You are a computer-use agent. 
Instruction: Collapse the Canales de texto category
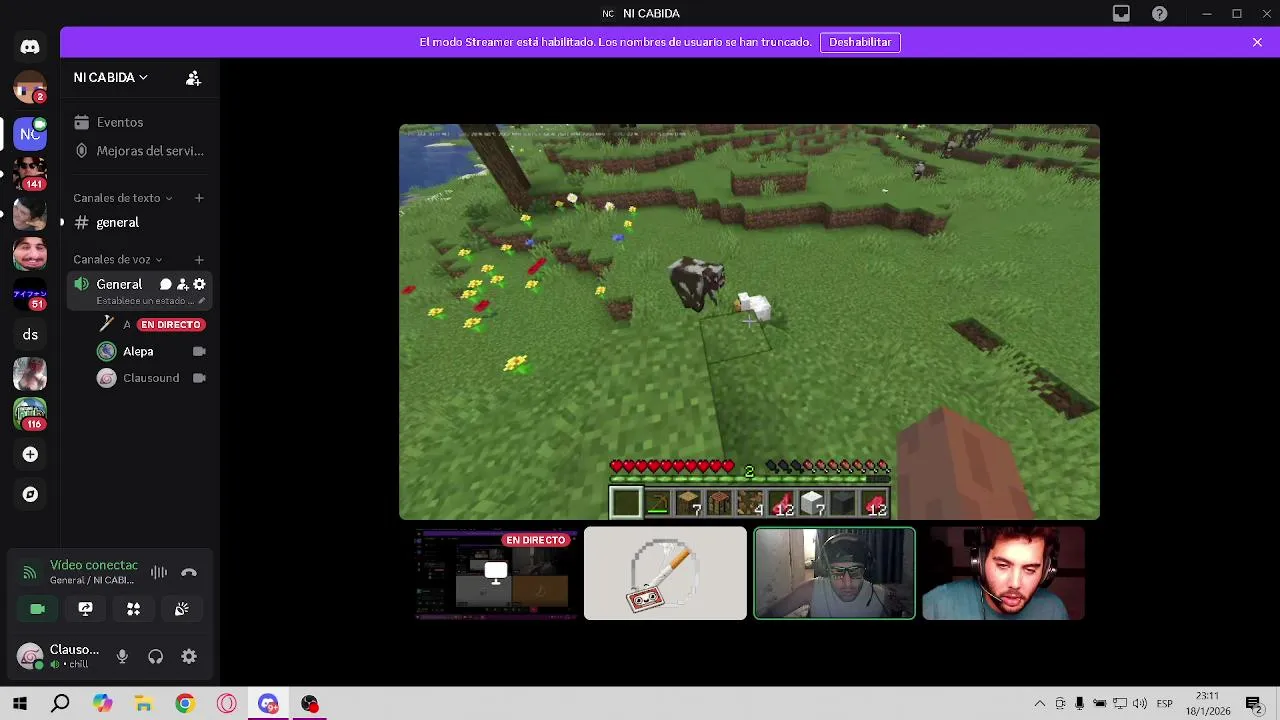coord(122,198)
